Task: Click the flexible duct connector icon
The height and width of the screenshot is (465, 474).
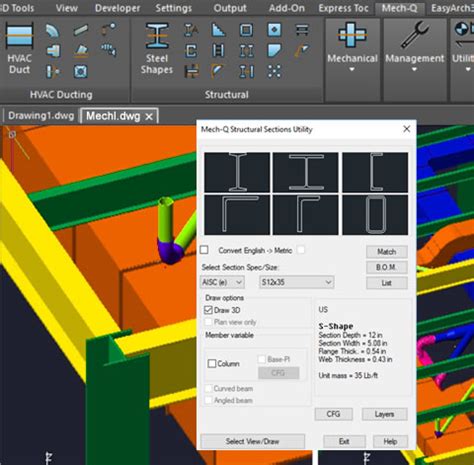Action: pos(109,29)
